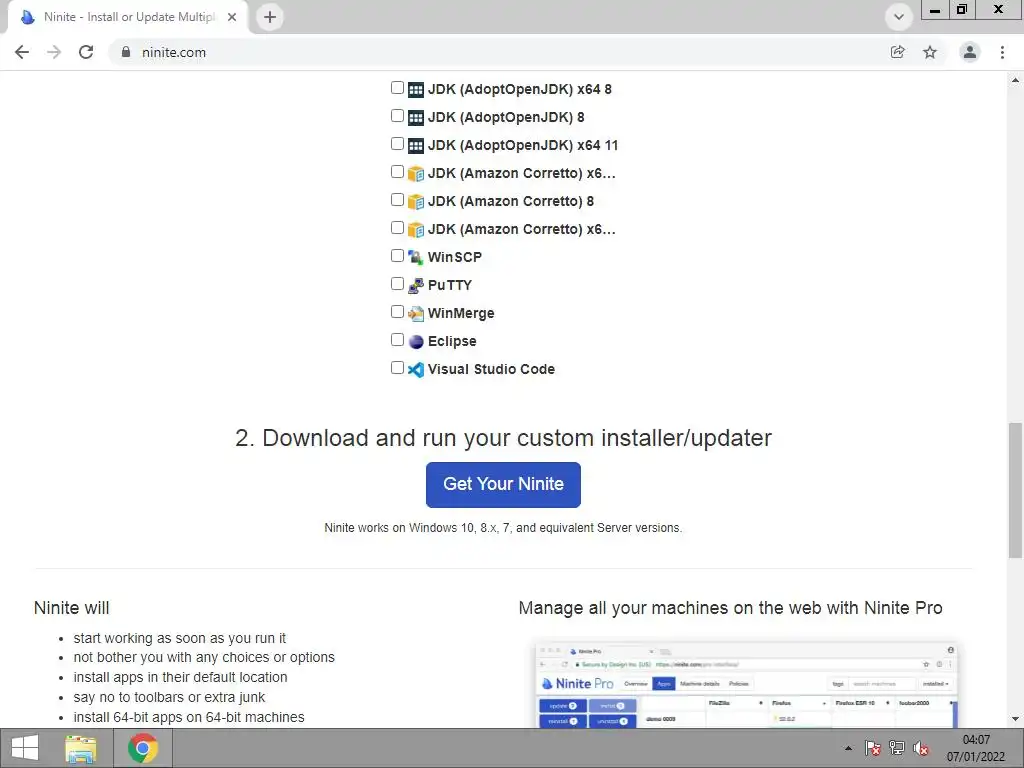The image size is (1024, 768).
Task: Open Chrome profile avatar menu
Action: click(x=970, y=52)
